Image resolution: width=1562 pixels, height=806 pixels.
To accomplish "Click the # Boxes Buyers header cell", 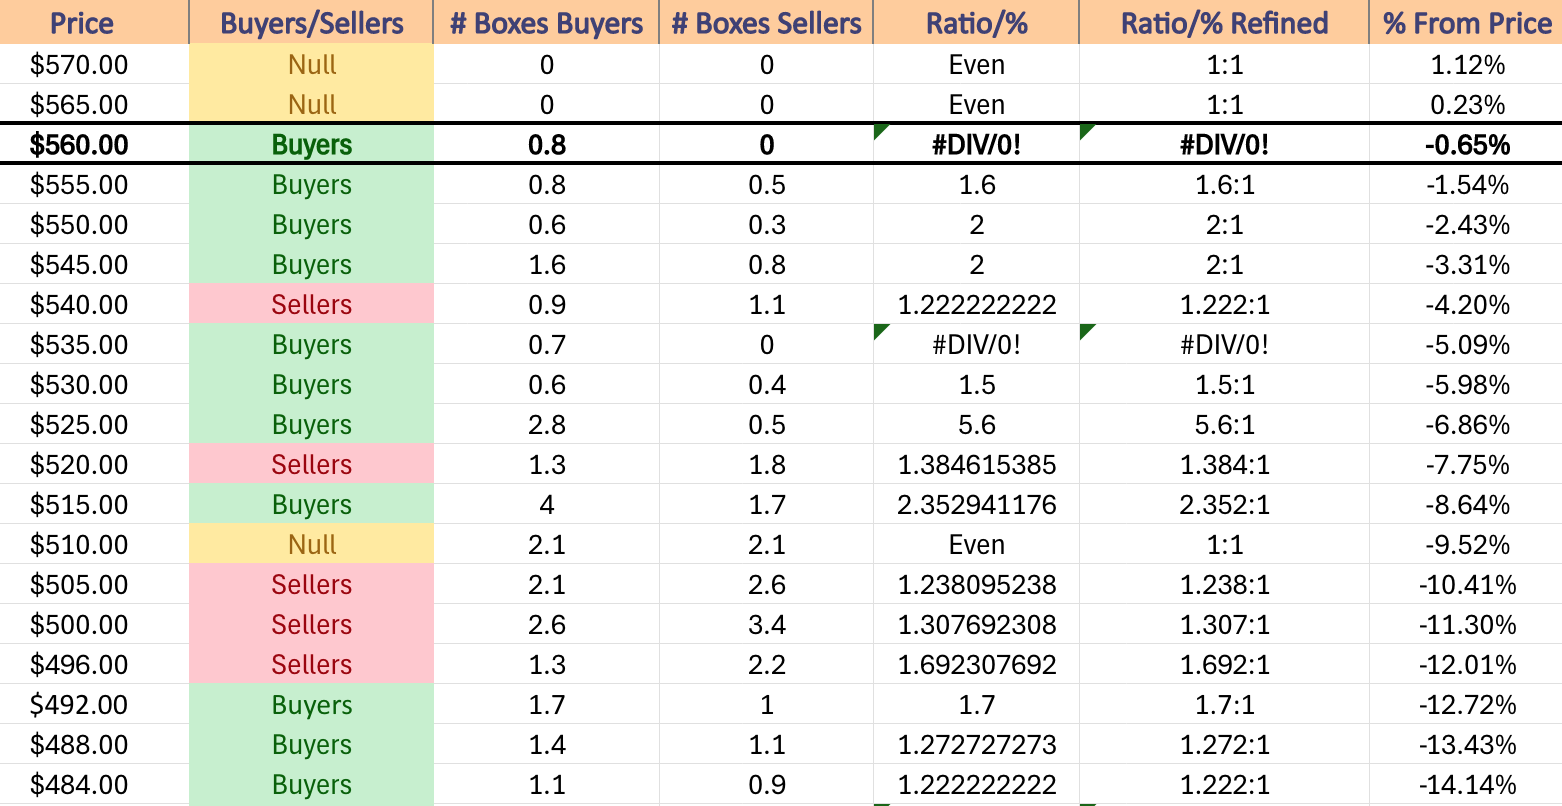I will pos(546,22).
